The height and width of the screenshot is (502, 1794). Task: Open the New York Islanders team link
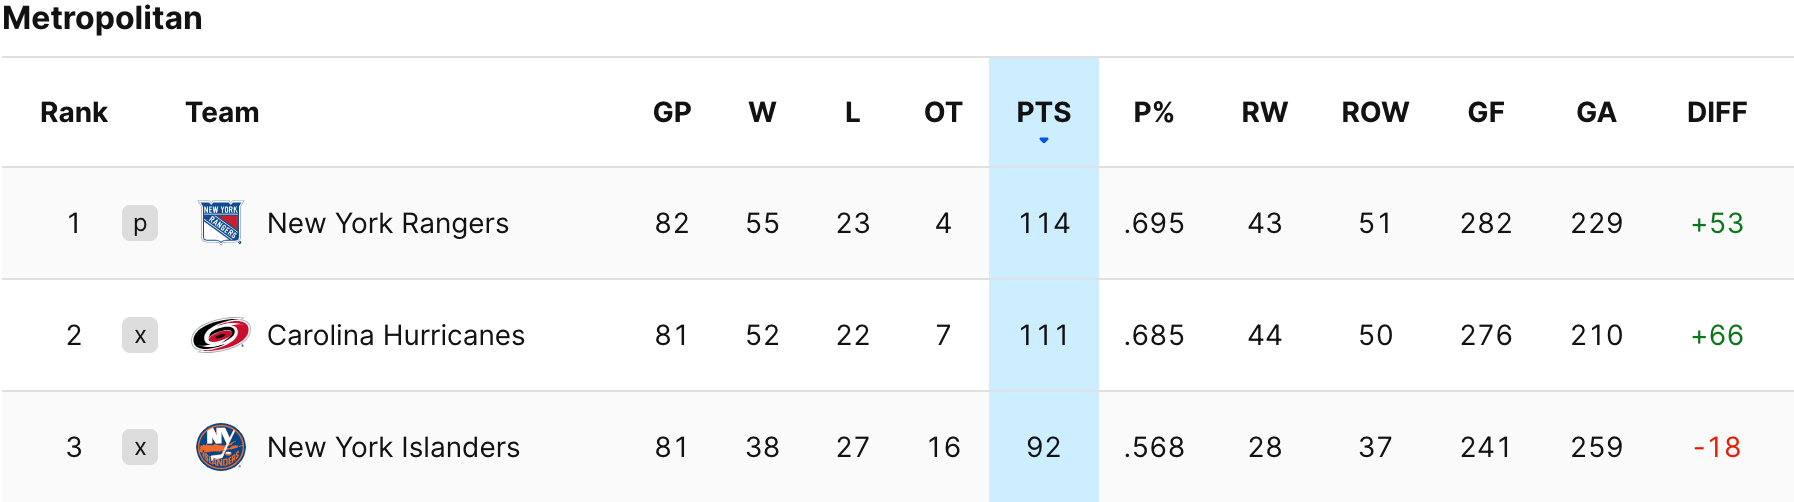pyautogui.click(x=393, y=447)
